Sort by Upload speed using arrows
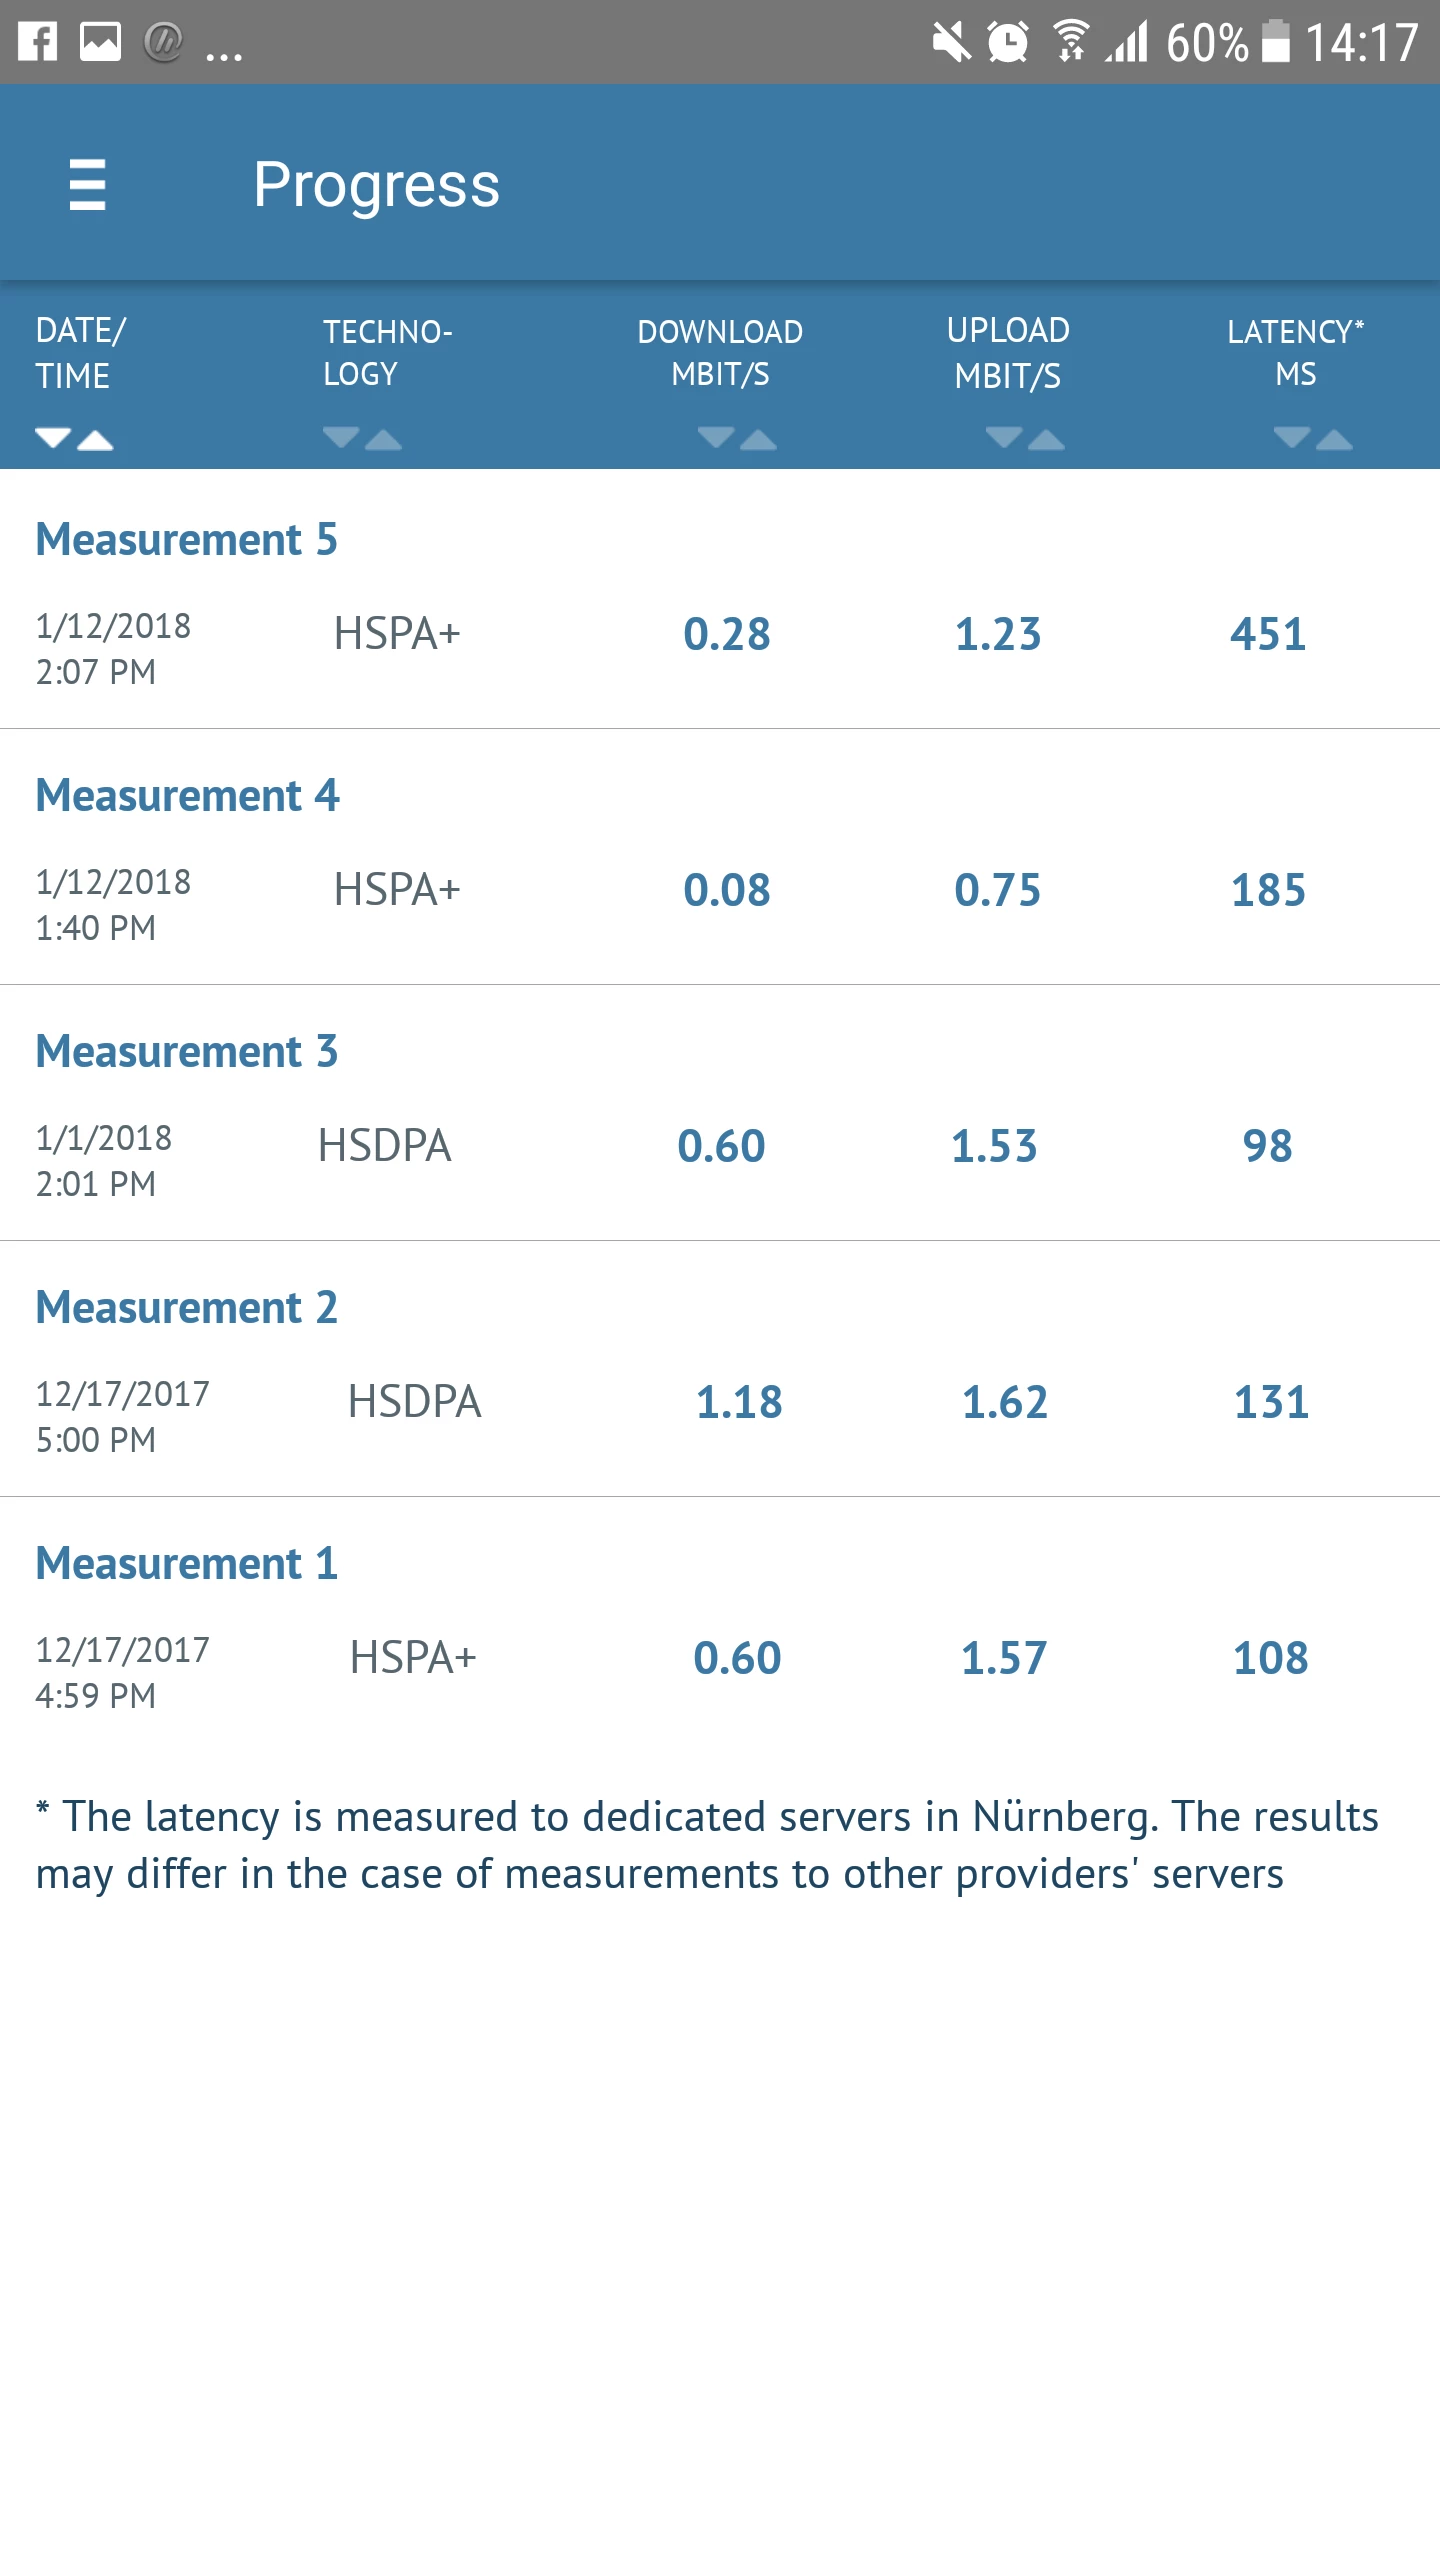Image resolution: width=1440 pixels, height=2560 pixels. pos(1025,438)
